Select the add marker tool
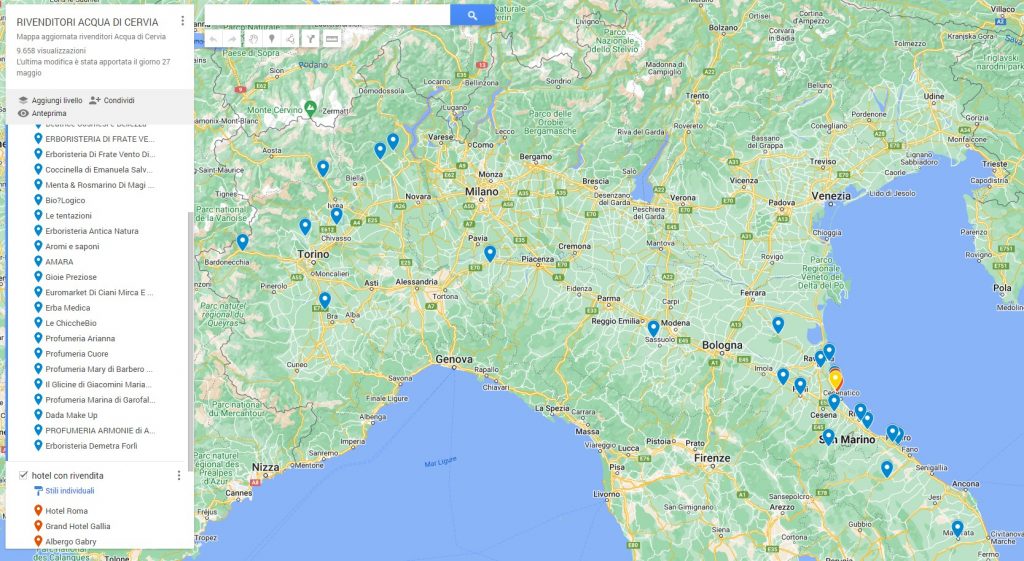Viewport: 1024px width, 561px height. click(272, 39)
